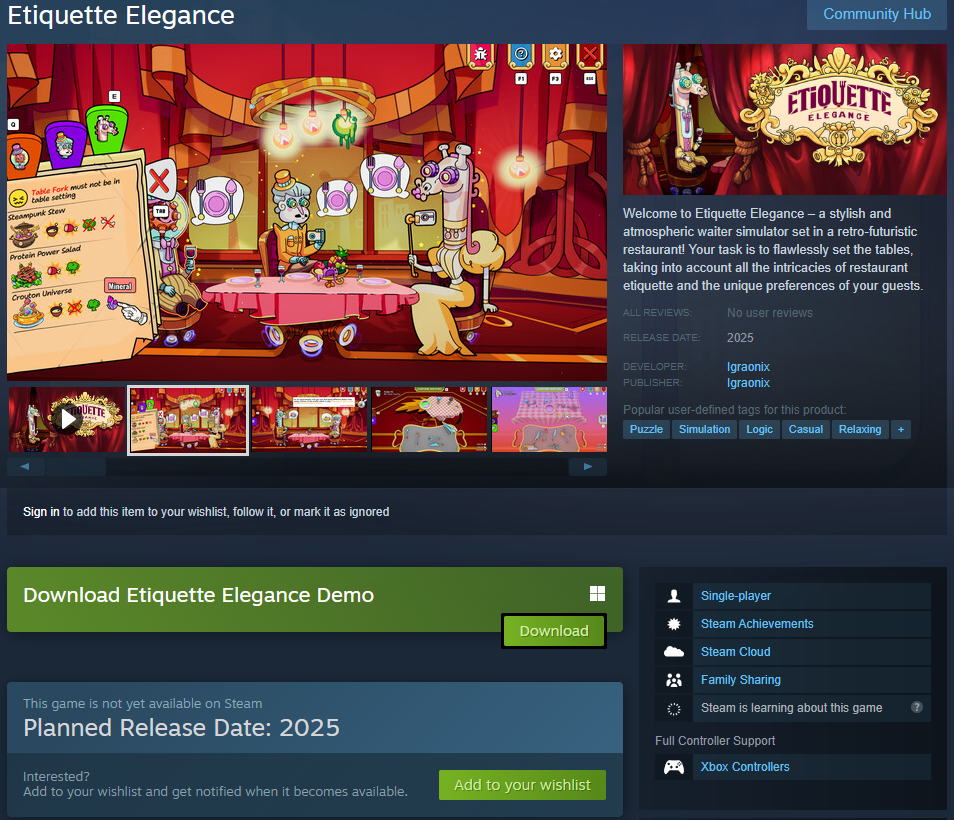Viewport: 954px width, 820px height.
Task: Click the question mark help icon
Action: [916, 707]
